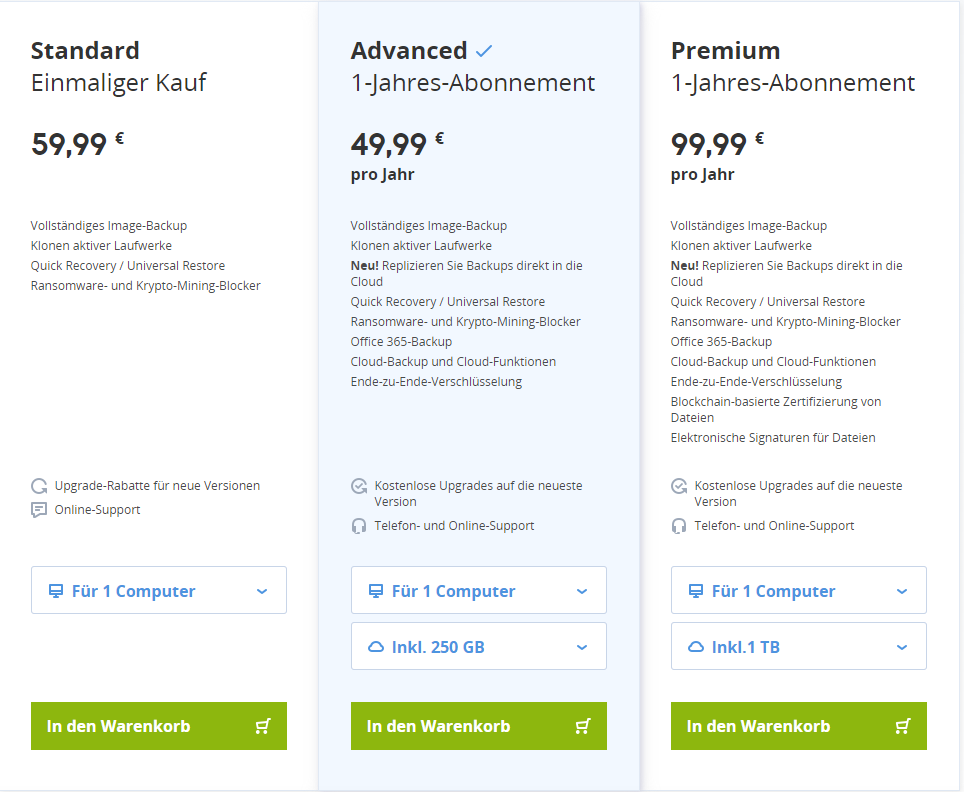Image resolution: width=964 pixels, height=792 pixels.
Task: Select the Premium plan heading
Action: coord(725,51)
